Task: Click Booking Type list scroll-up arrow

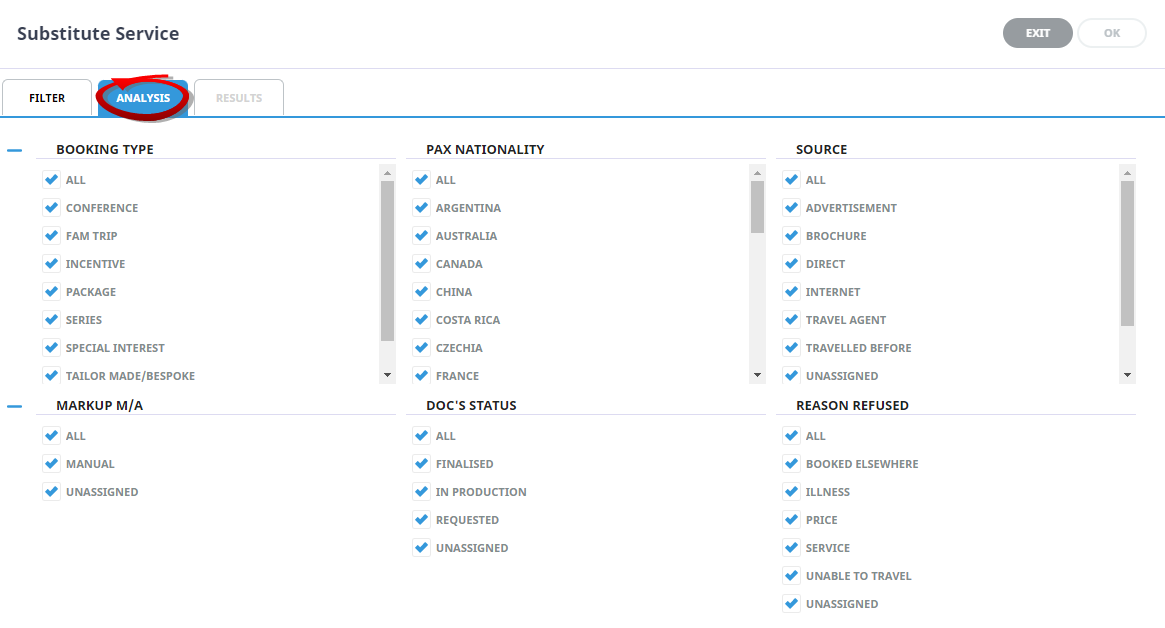Action: [387, 173]
